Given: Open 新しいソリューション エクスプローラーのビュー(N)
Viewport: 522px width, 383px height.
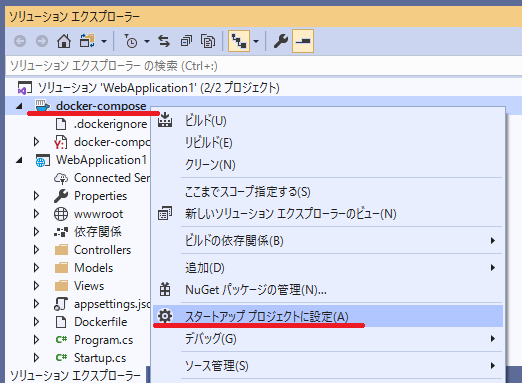Looking at the screenshot, I should (x=328, y=214).
